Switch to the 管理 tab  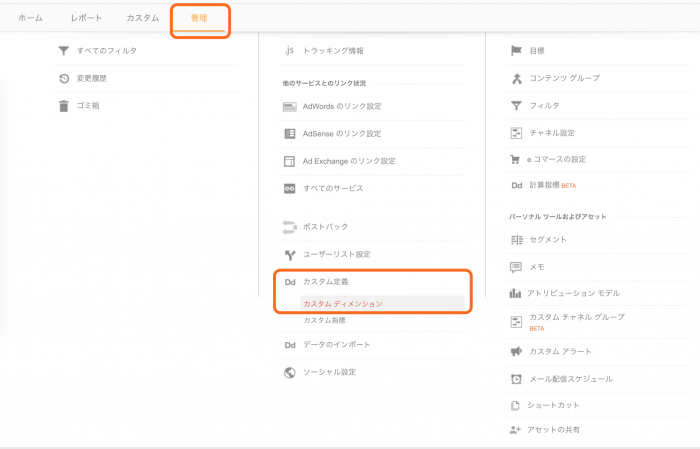pyautogui.click(x=199, y=18)
